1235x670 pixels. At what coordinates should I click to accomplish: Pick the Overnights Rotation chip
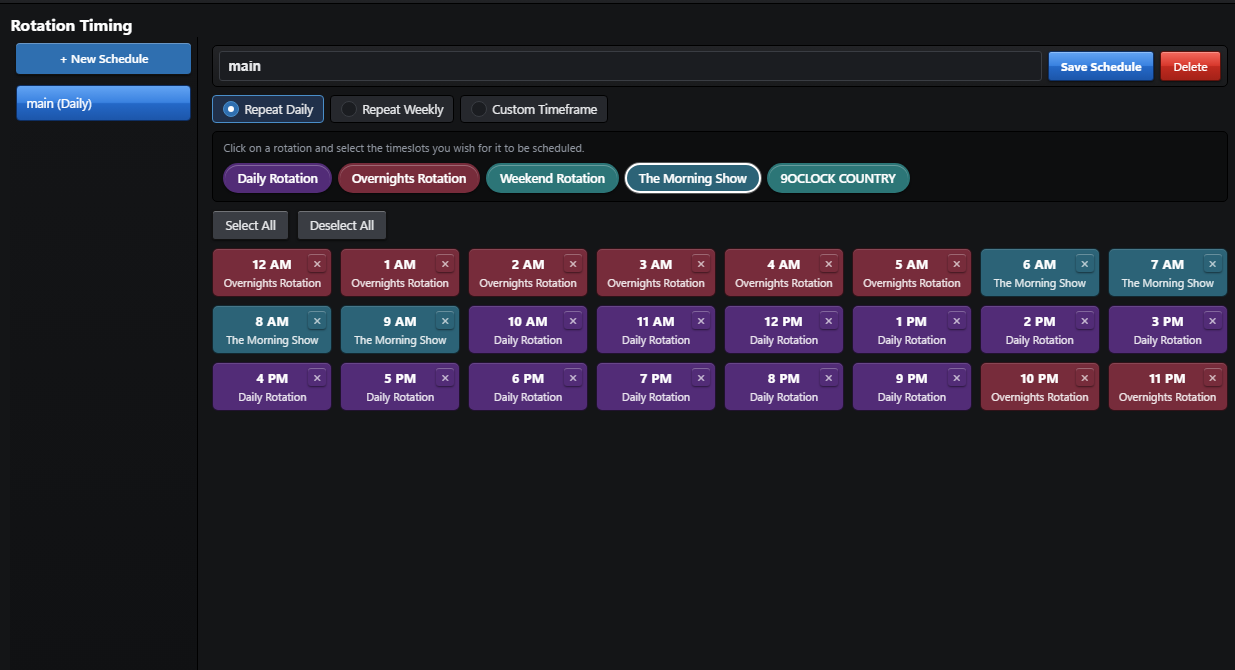tap(409, 178)
